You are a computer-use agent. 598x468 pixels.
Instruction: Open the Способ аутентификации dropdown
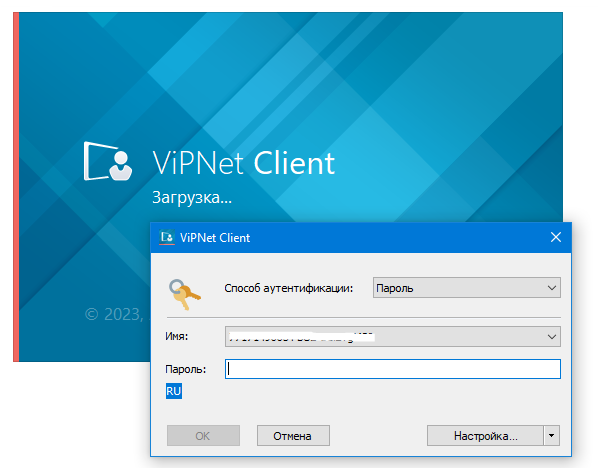point(466,288)
